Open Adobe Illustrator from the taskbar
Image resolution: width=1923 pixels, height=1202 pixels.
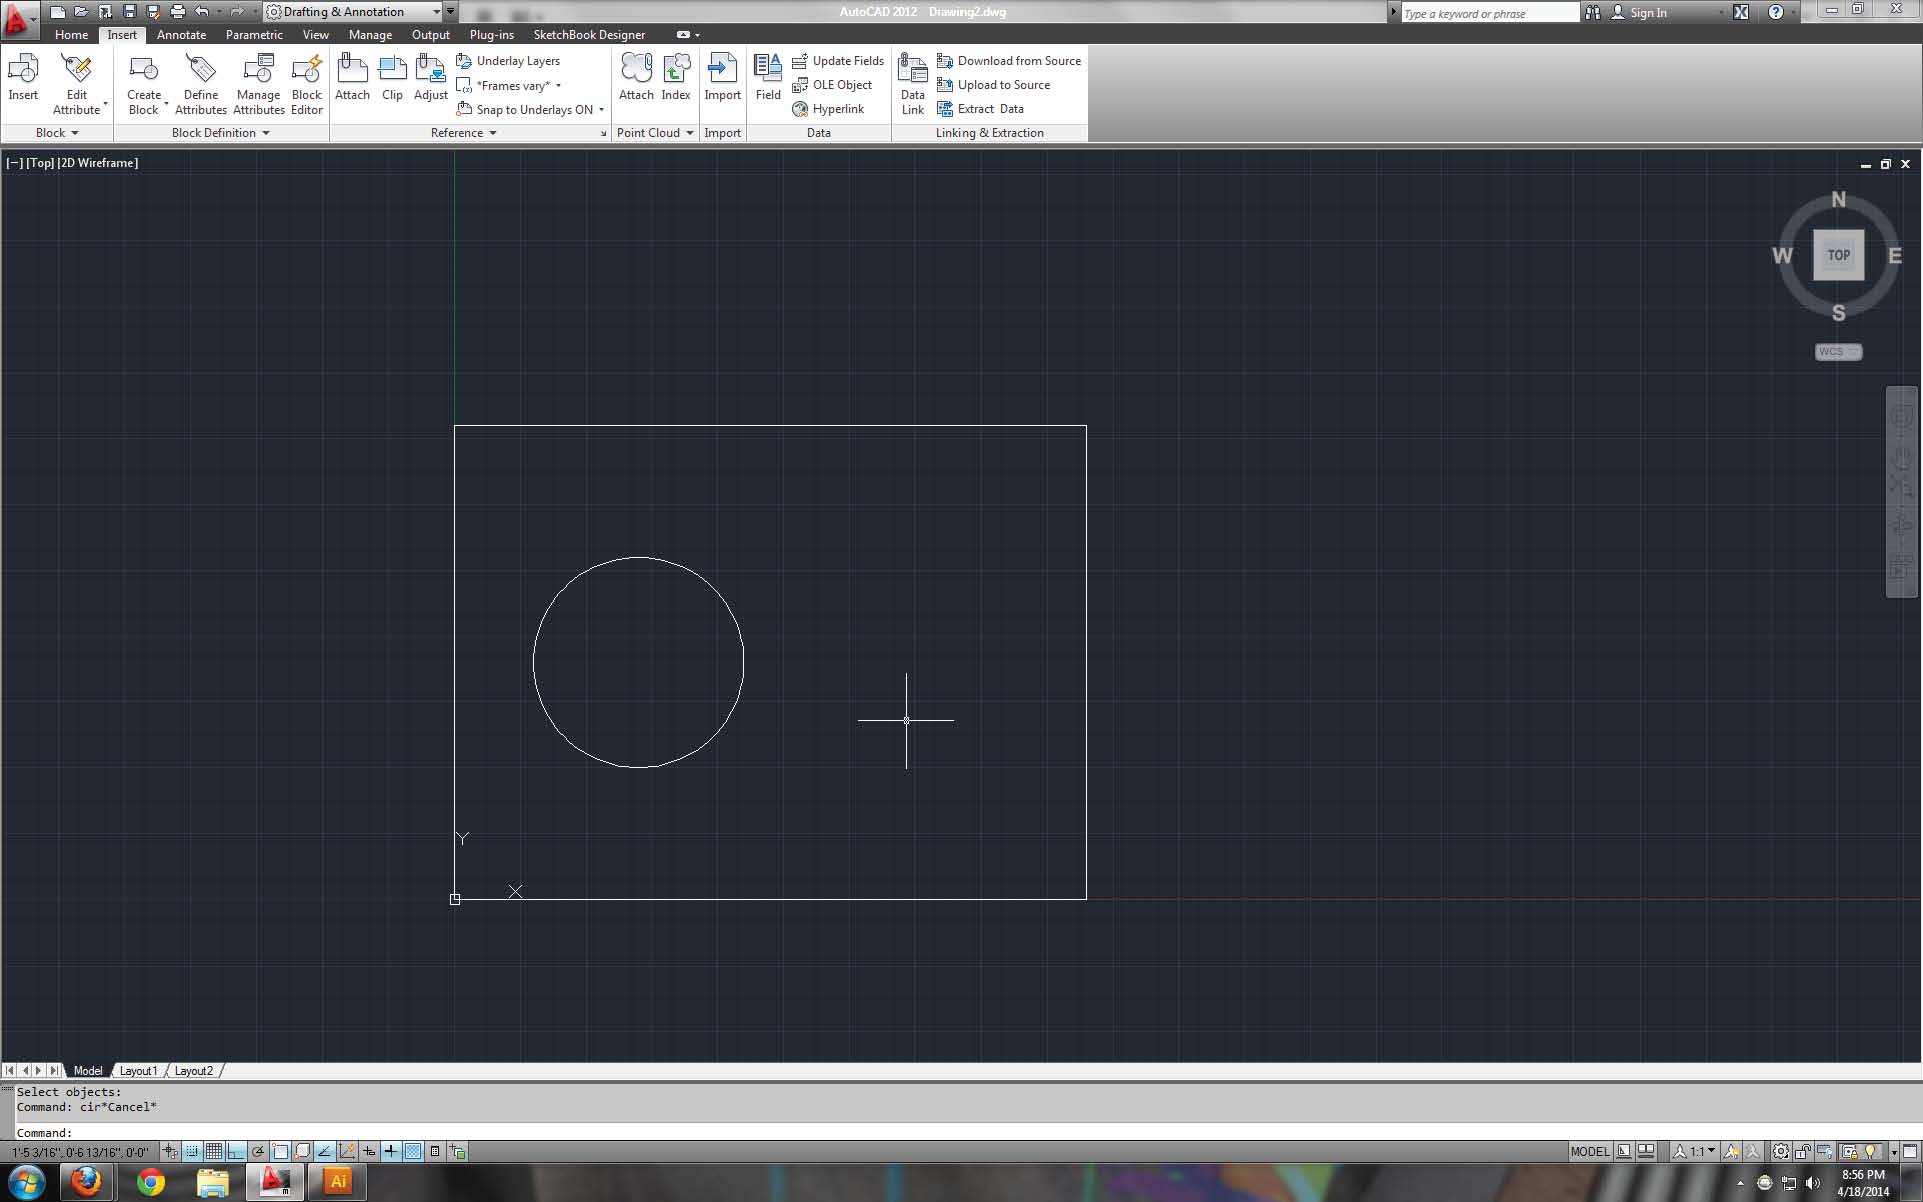(x=338, y=1183)
